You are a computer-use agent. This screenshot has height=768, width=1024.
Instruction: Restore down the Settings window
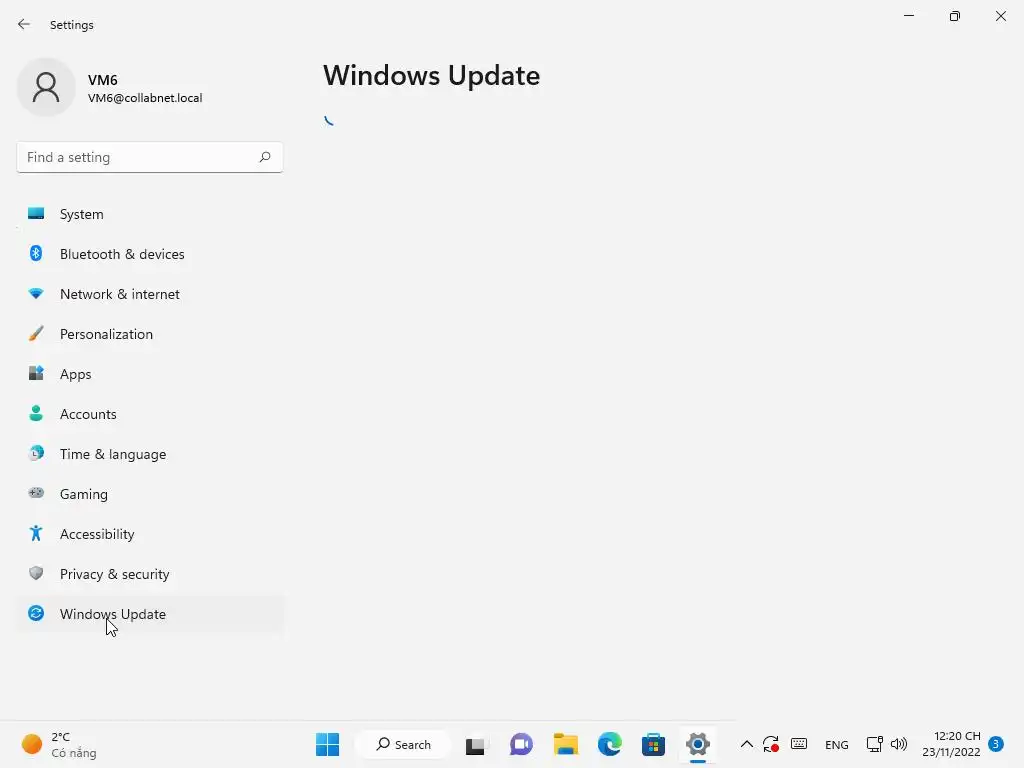(955, 16)
